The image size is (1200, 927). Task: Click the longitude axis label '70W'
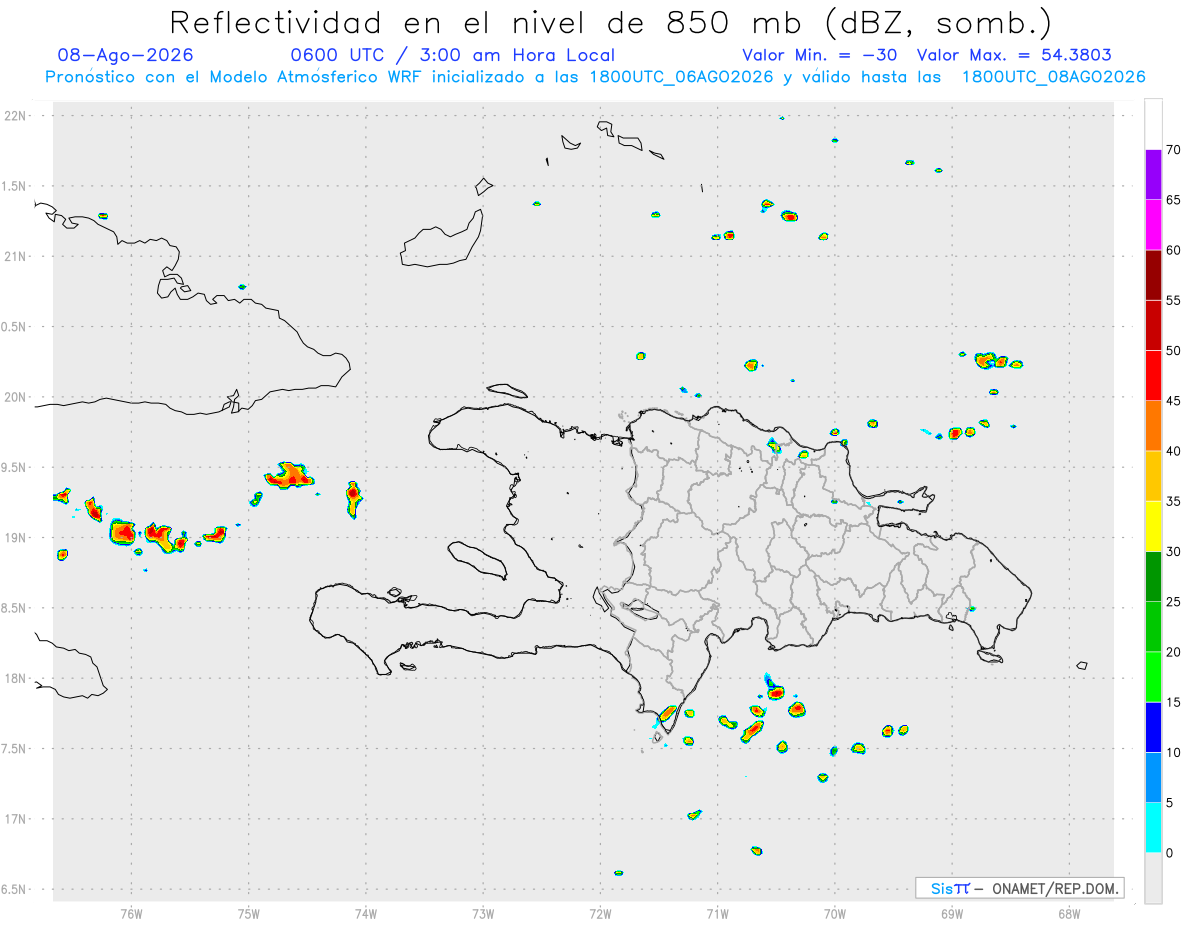(x=835, y=914)
